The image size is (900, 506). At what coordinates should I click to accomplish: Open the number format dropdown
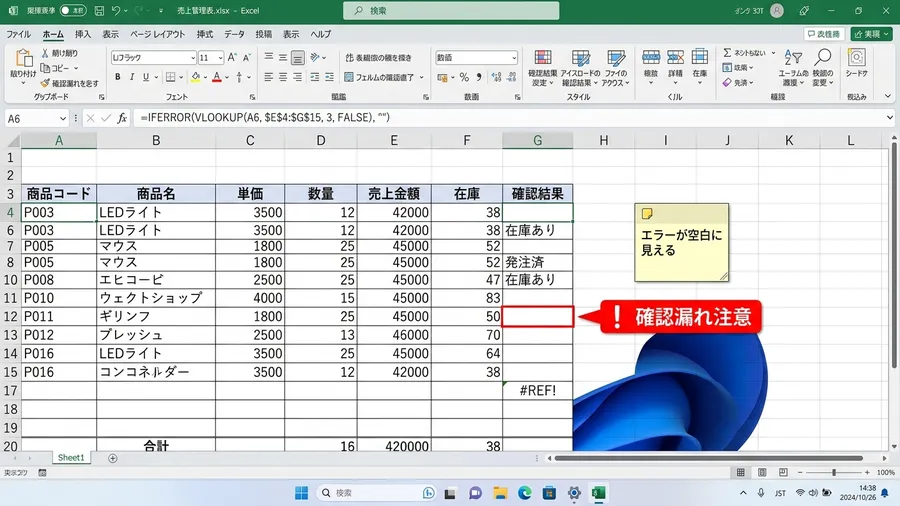coord(514,58)
